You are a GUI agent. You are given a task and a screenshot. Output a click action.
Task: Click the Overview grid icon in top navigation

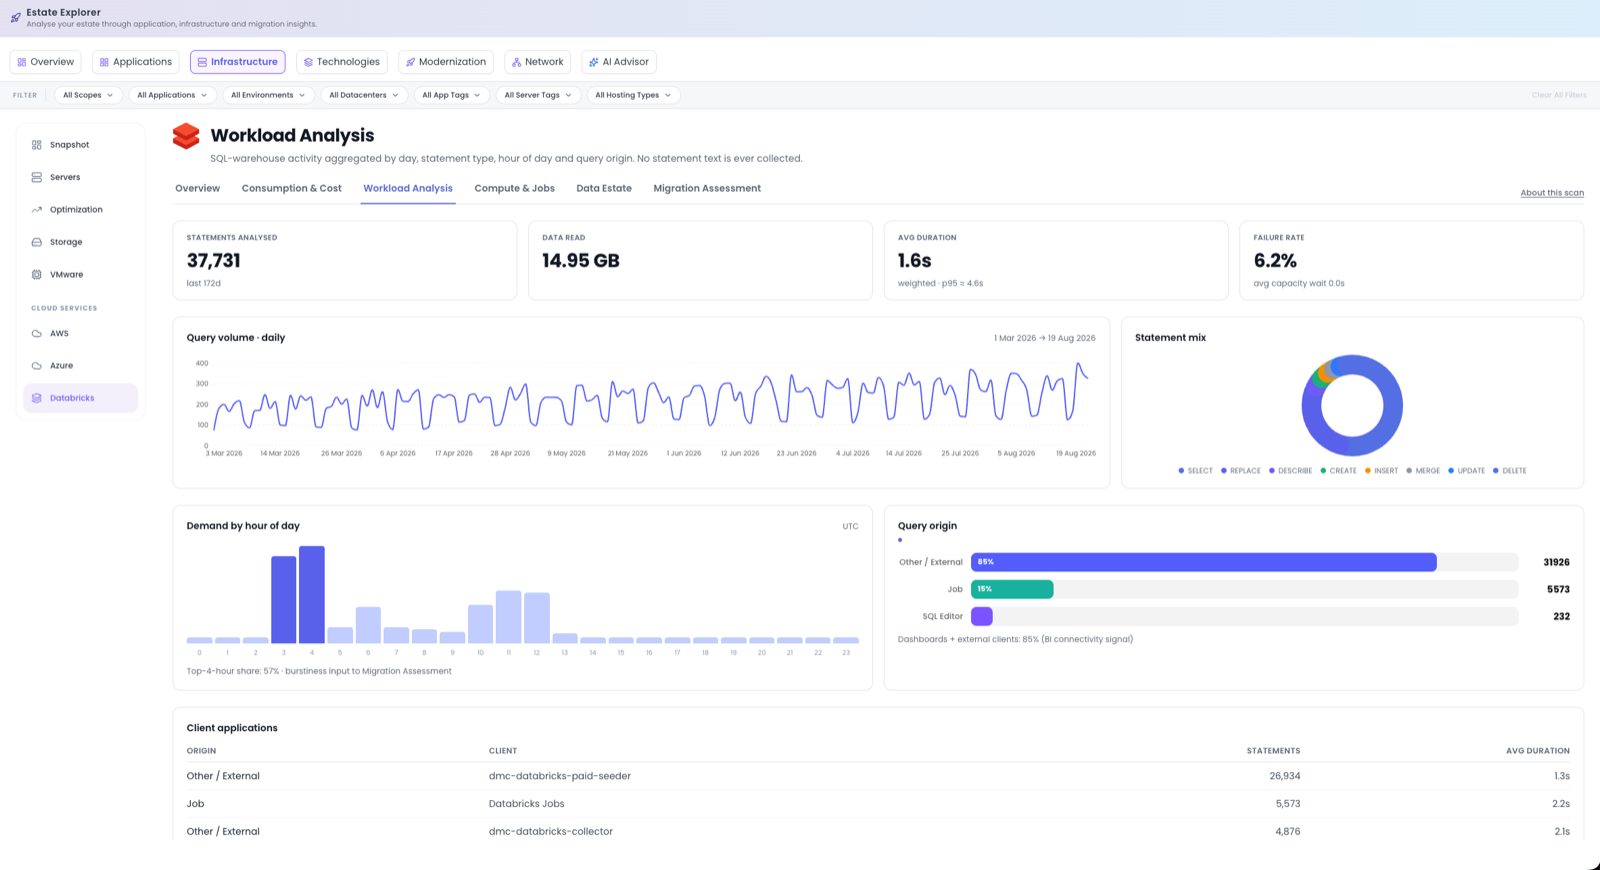22,62
